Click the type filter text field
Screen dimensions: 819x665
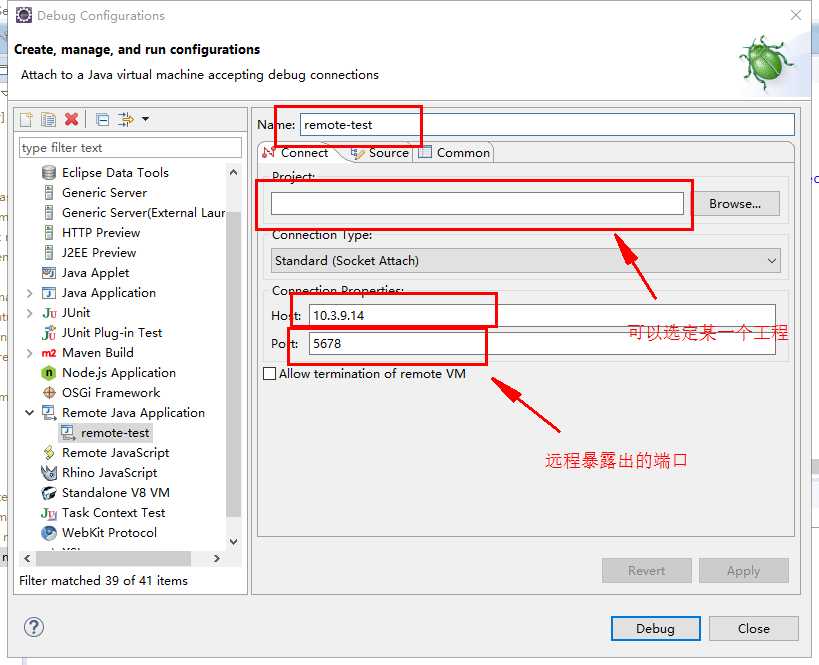tap(130, 148)
